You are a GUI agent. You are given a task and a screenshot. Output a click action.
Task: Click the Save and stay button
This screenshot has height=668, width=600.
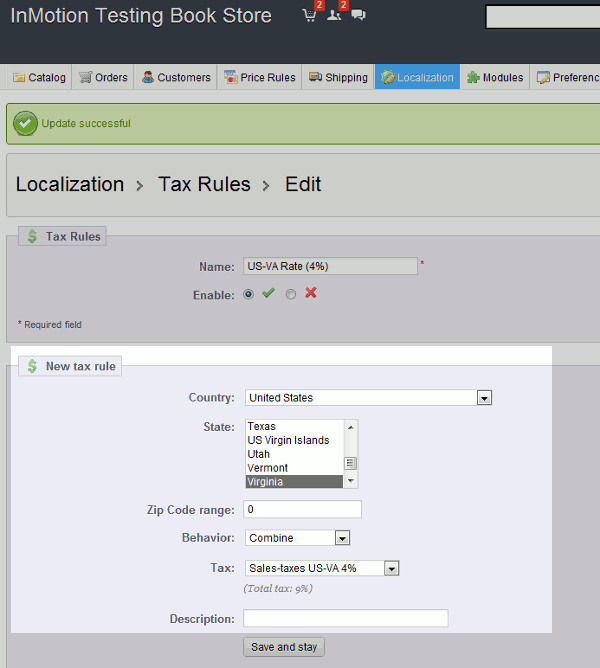tap(284, 647)
